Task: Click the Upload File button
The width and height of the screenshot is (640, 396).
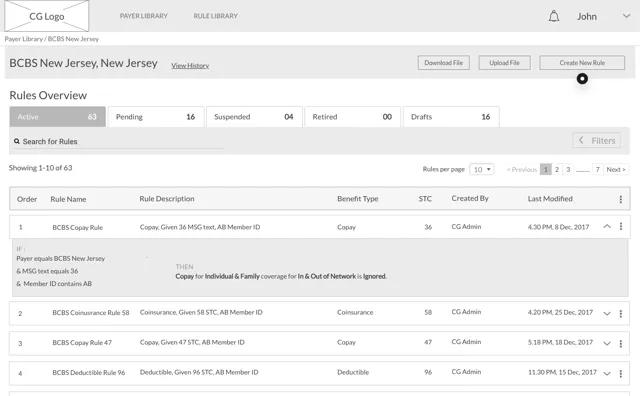Action: click(x=504, y=63)
